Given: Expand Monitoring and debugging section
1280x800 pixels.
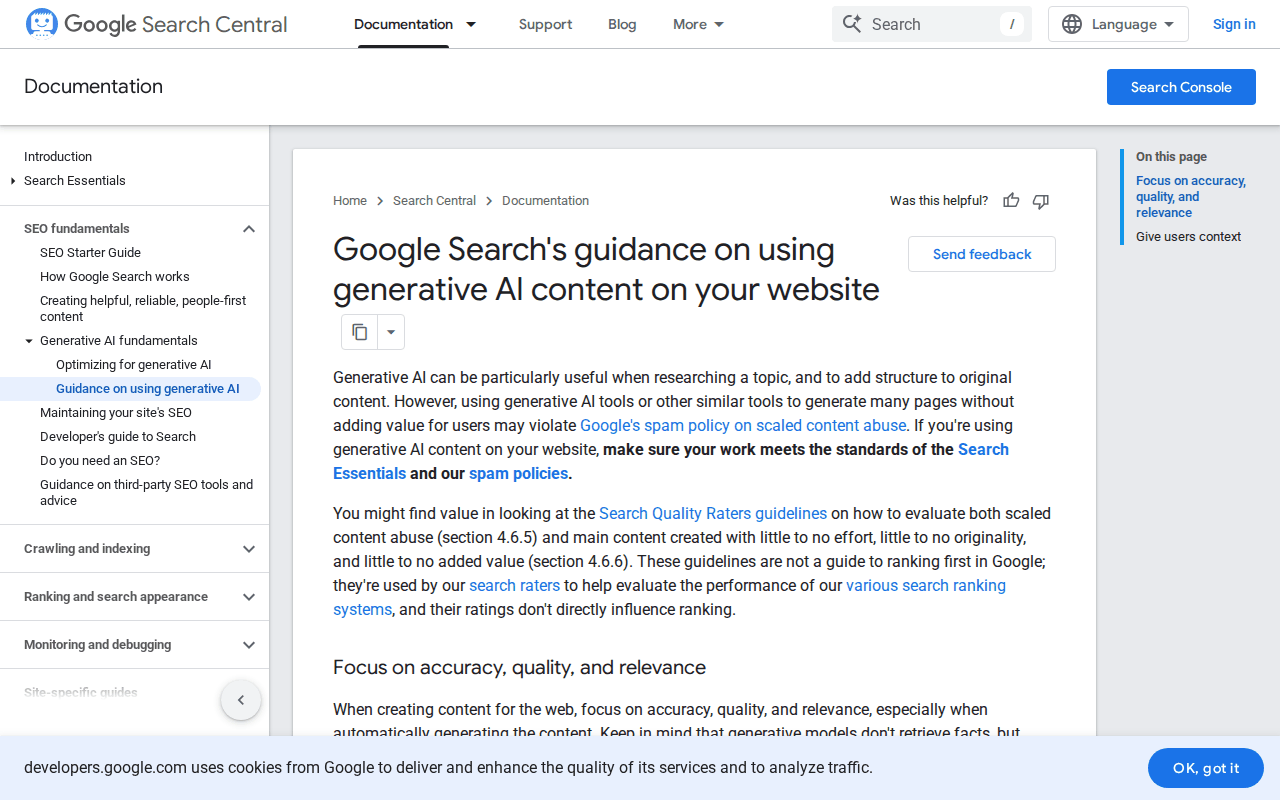Looking at the screenshot, I should (x=249, y=645).
